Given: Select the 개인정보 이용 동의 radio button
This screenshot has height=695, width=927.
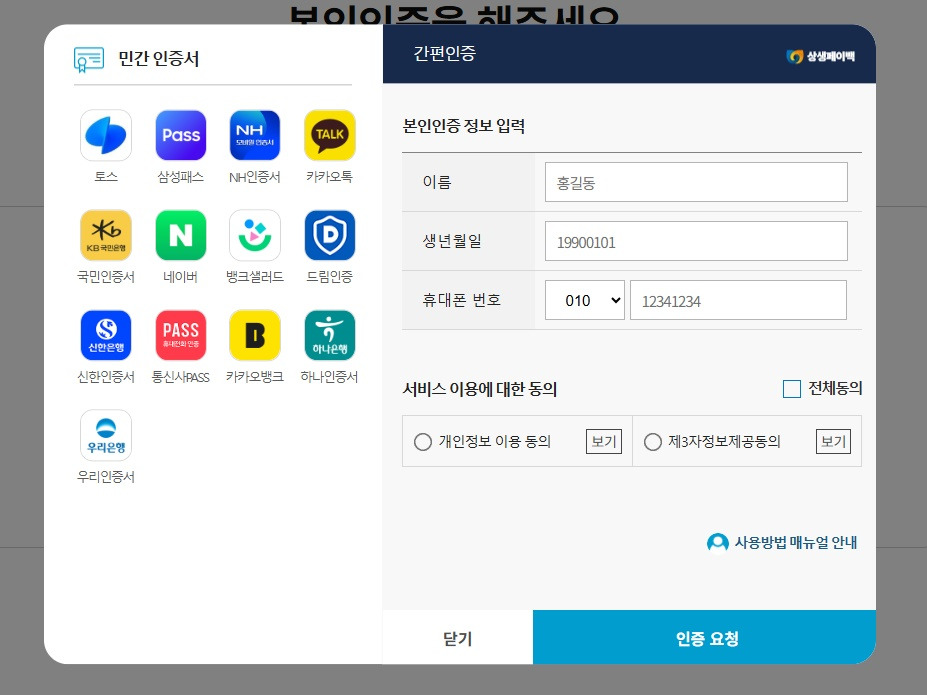Looking at the screenshot, I should tap(423, 441).
